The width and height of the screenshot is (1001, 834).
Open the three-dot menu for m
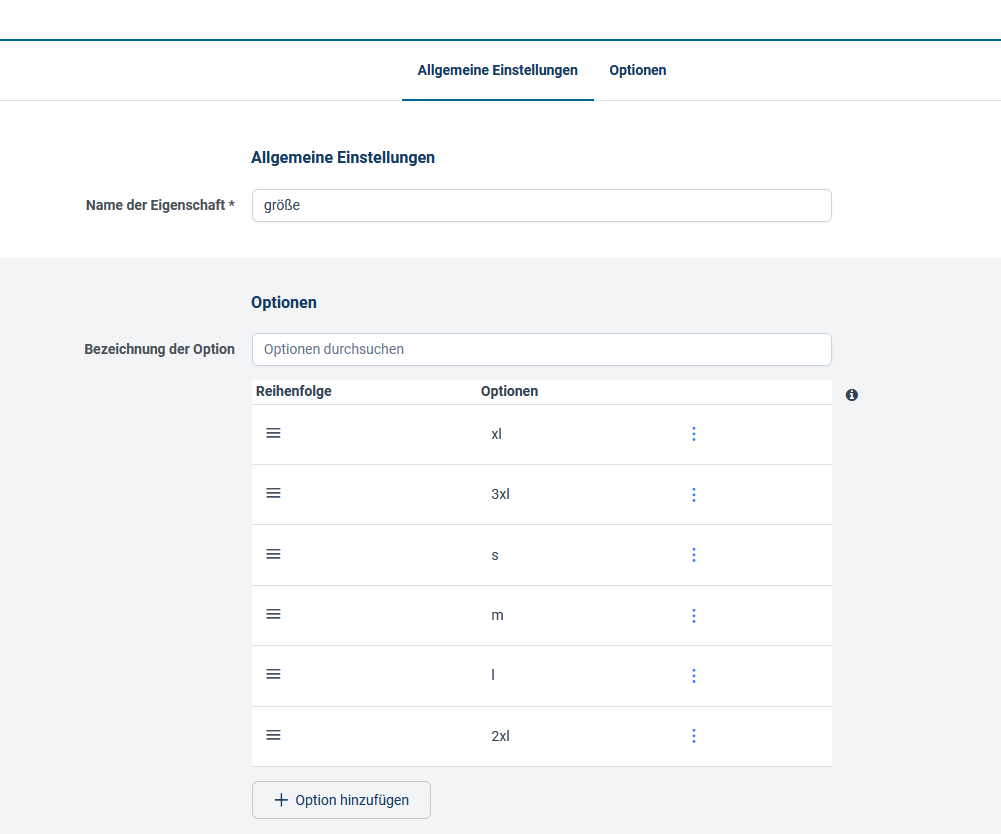pos(694,616)
